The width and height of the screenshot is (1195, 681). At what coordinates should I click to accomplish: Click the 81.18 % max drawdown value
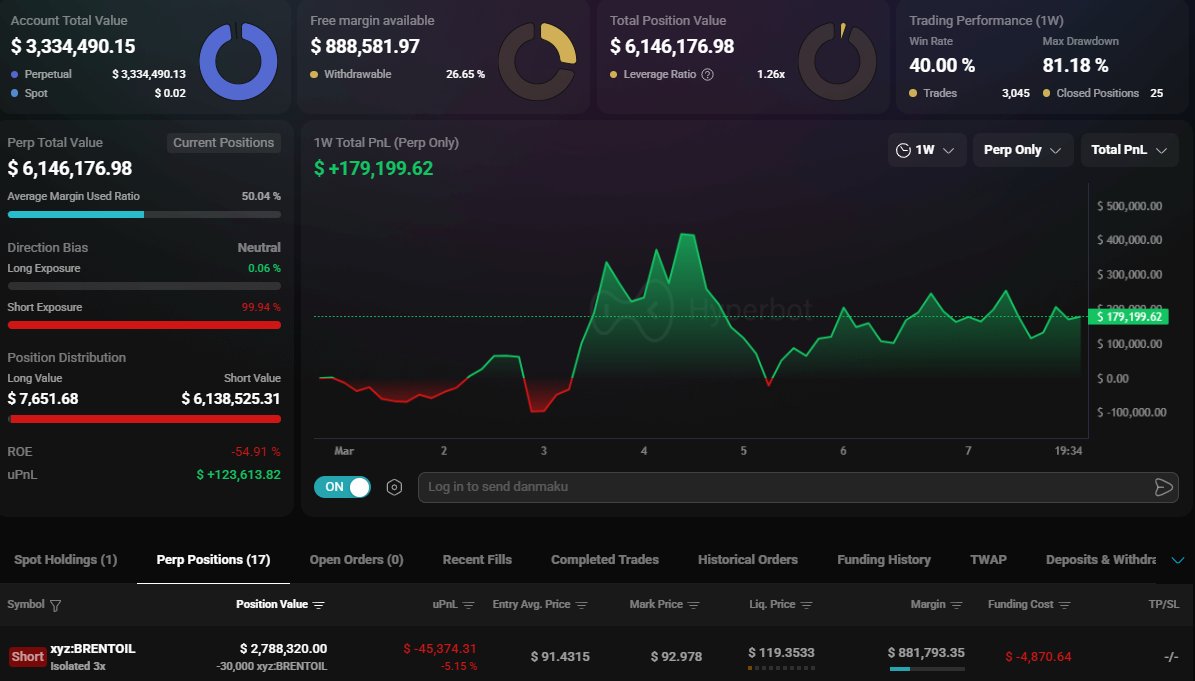click(1075, 66)
